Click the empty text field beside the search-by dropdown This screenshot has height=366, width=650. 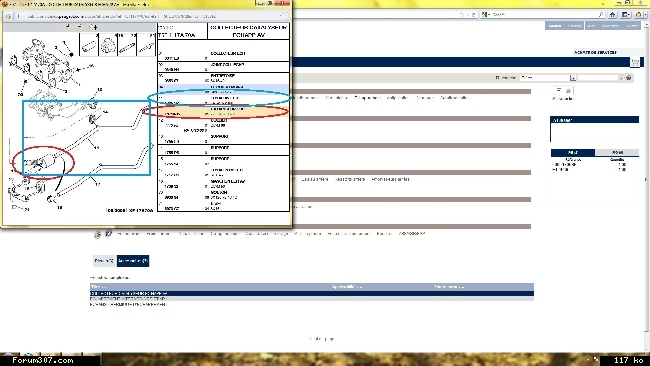coord(597,78)
